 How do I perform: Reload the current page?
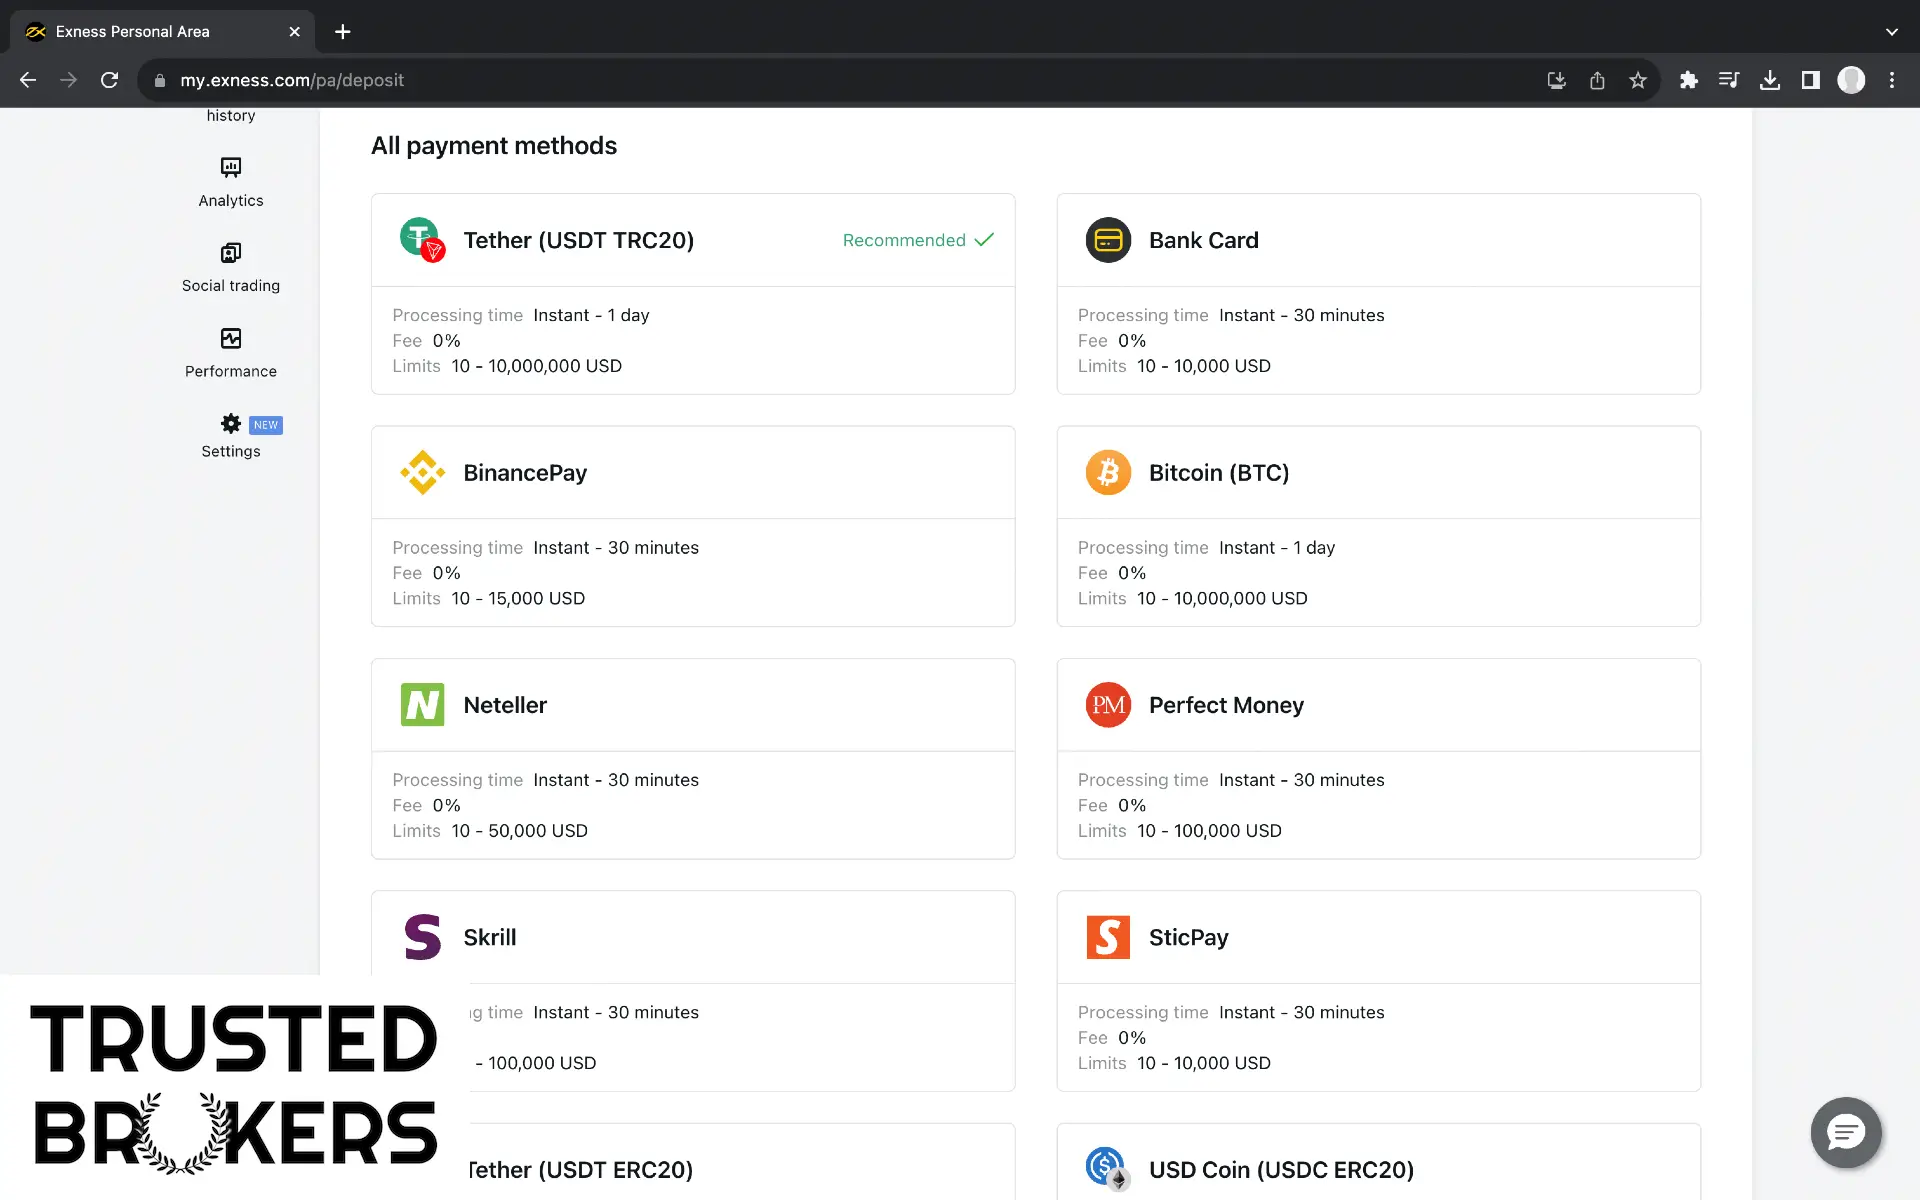[x=110, y=80]
